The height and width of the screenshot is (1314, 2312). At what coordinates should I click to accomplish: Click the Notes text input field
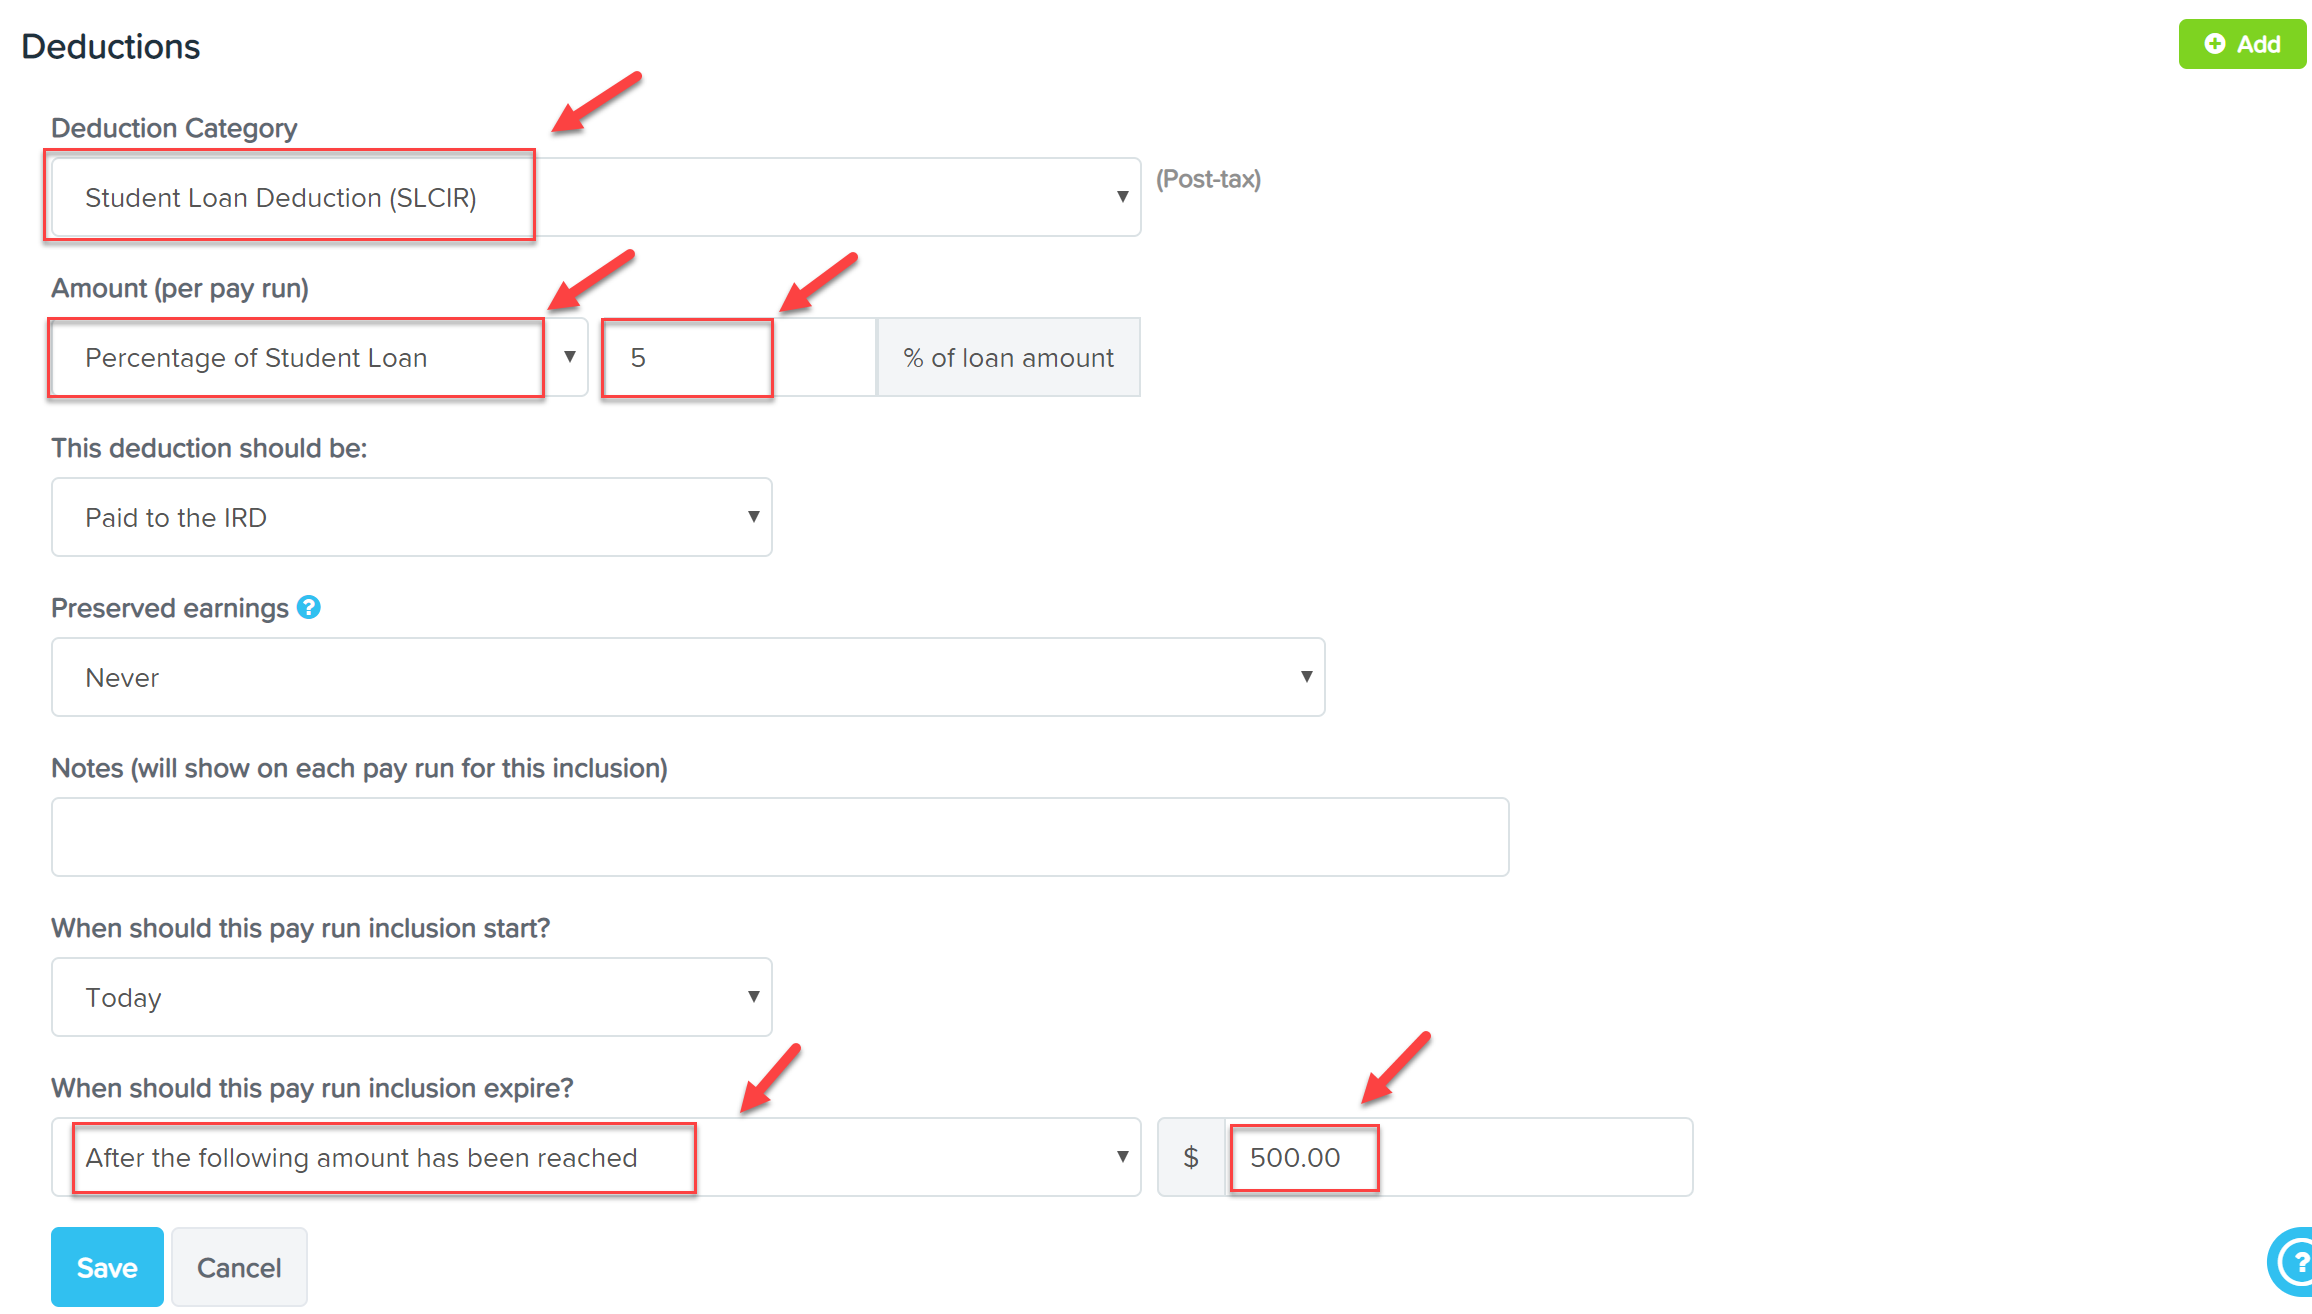(x=780, y=837)
